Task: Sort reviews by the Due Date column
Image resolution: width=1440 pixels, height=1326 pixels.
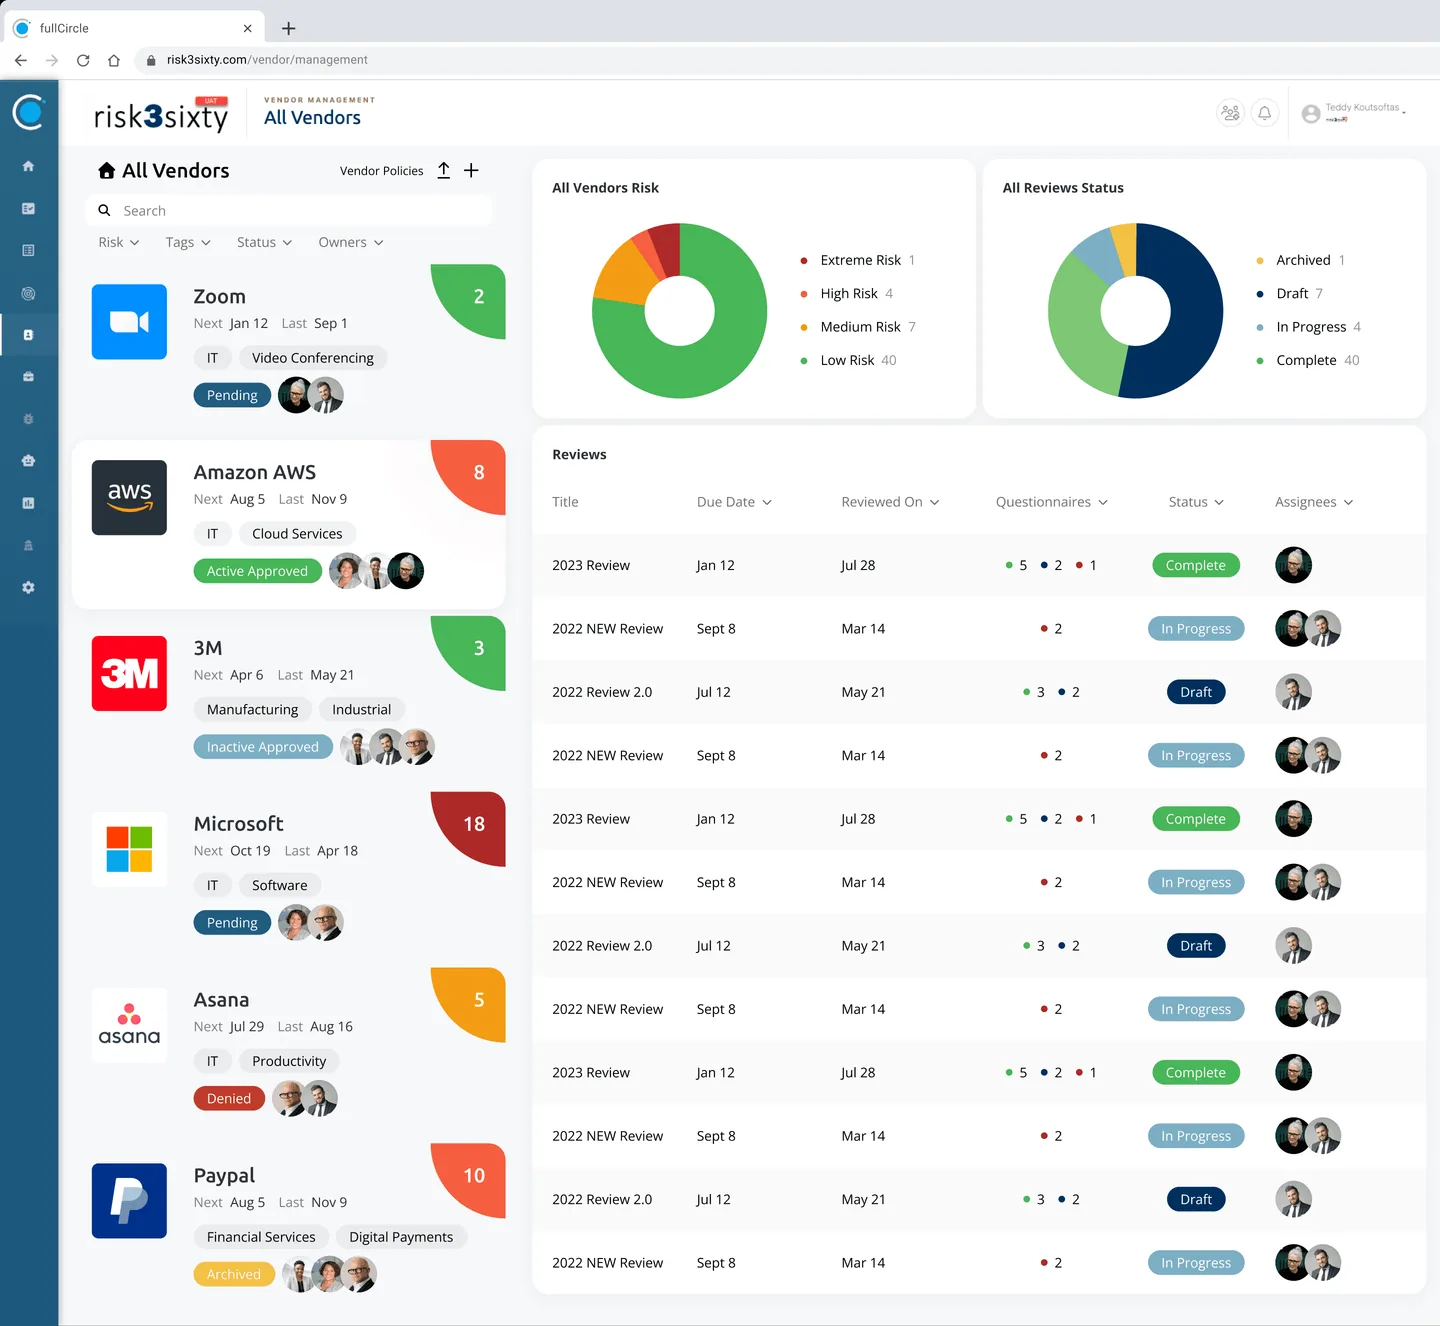Action: [x=734, y=502]
